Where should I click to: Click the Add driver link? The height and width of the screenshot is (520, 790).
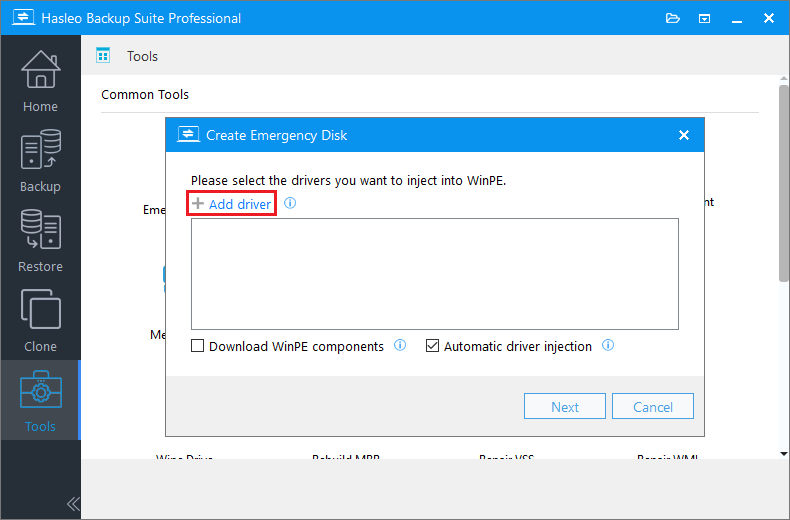(240, 204)
